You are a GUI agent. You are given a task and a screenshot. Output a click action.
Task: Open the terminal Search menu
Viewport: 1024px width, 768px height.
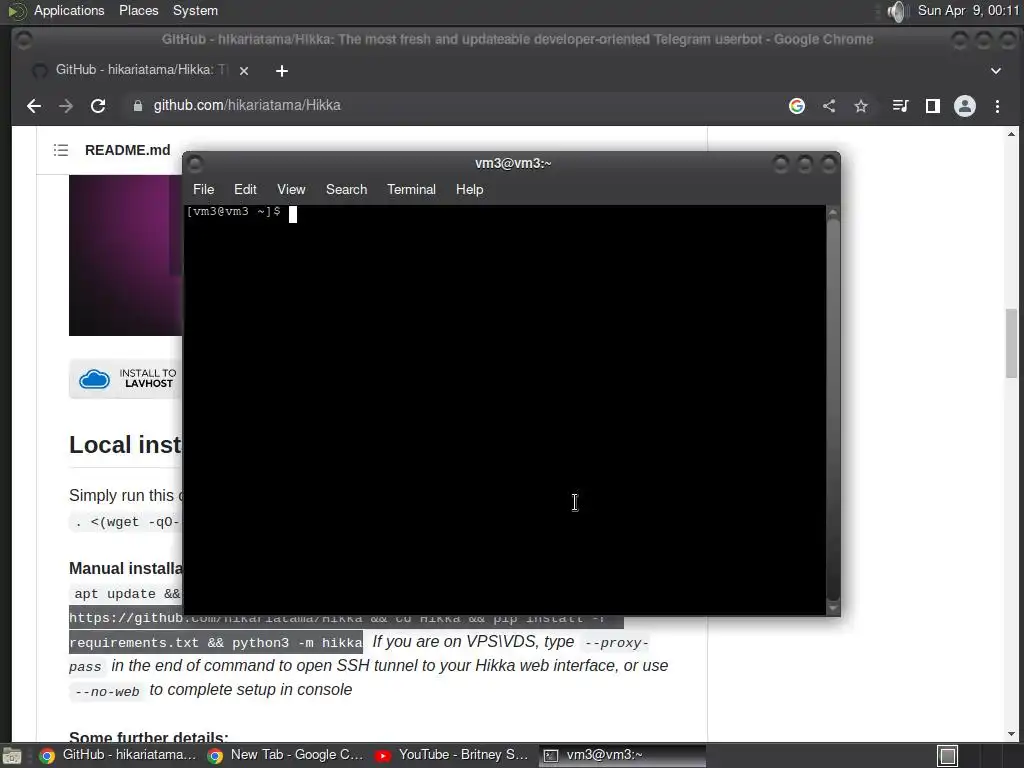pos(346,189)
